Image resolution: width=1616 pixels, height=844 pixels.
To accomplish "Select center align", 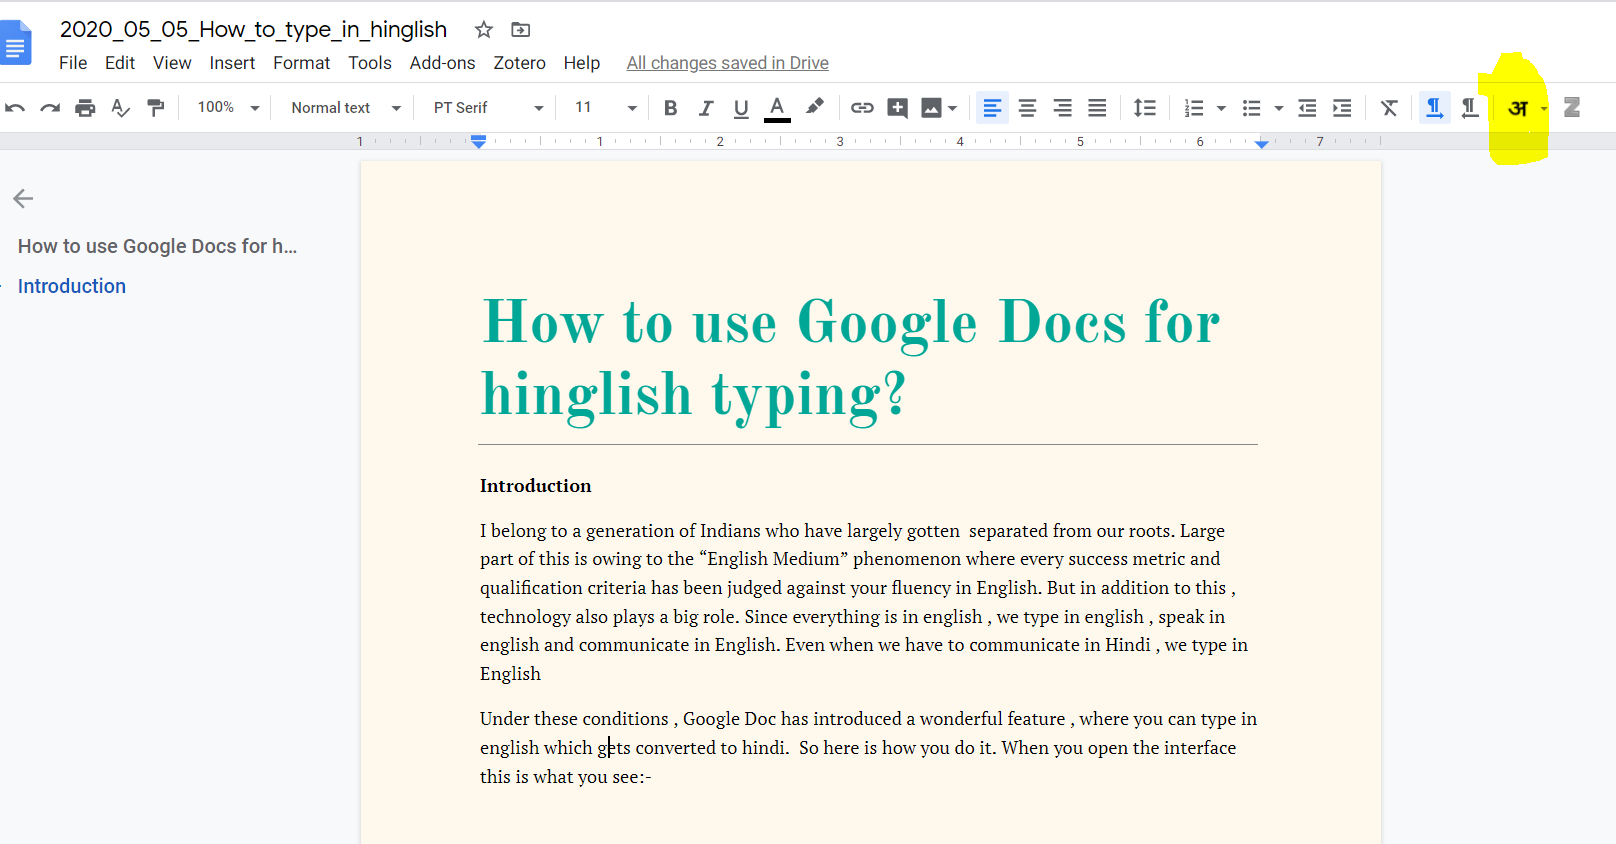I will tap(1027, 108).
